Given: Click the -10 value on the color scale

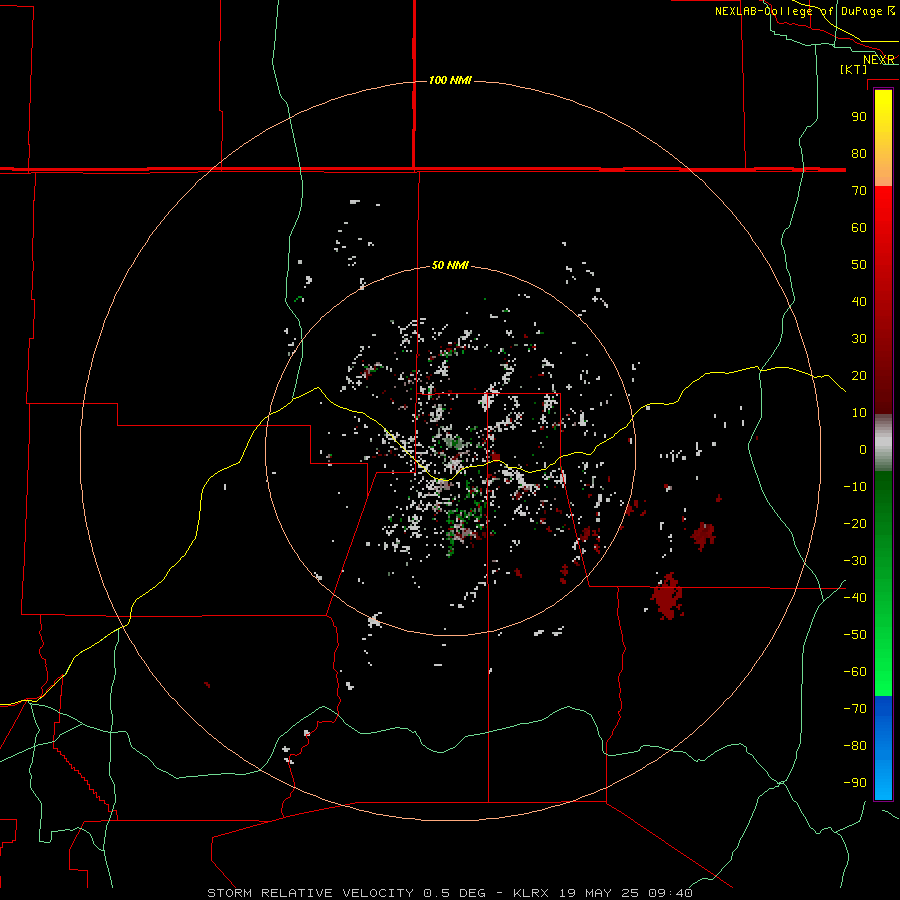Looking at the screenshot, I should pos(855,487).
